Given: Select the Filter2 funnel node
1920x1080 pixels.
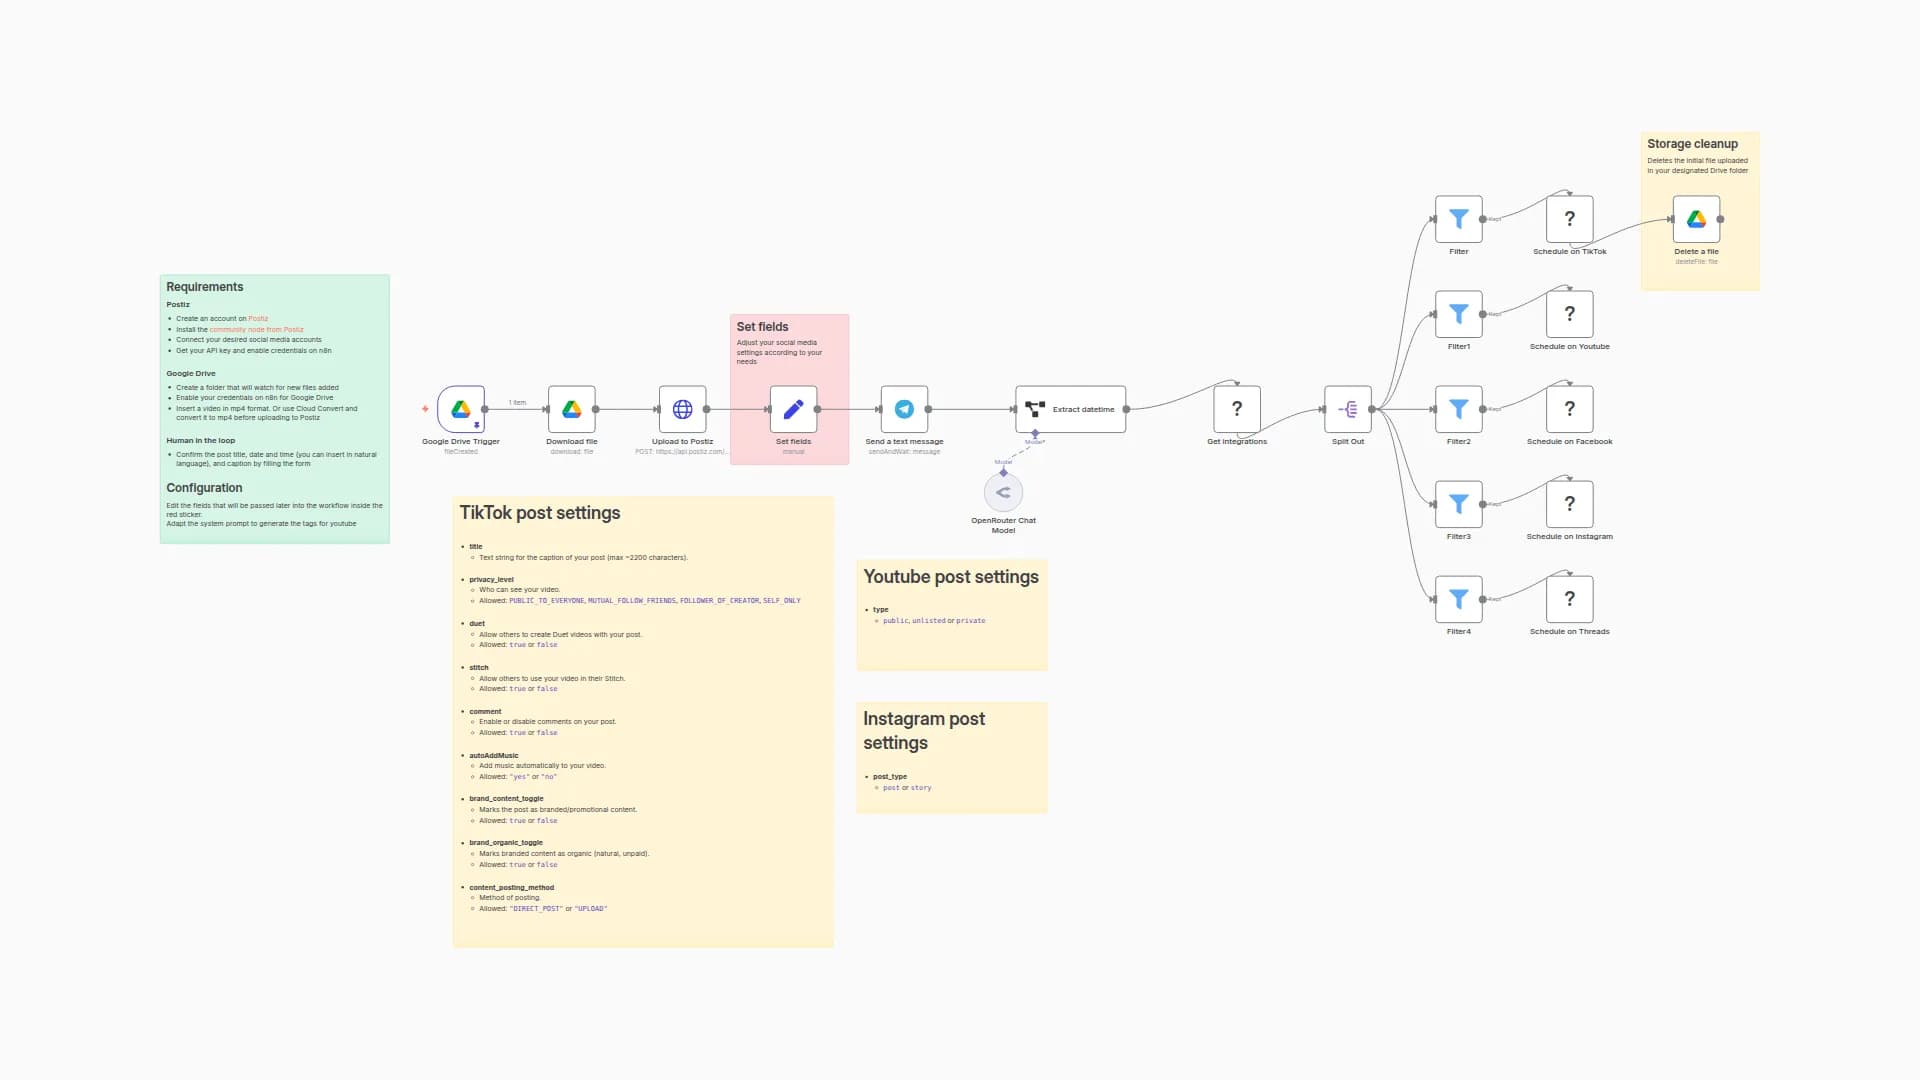Looking at the screenshot, I should [1459, 409].
